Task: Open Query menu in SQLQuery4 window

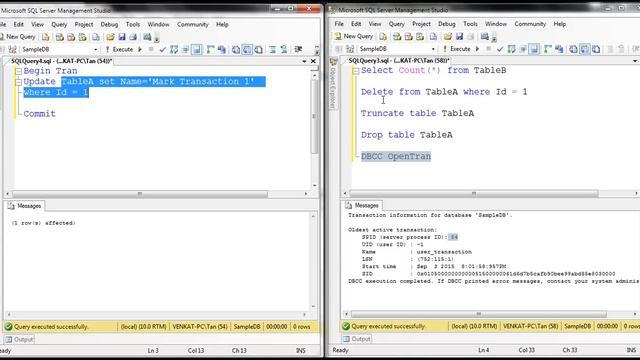Action: click(x=59, y=24)
